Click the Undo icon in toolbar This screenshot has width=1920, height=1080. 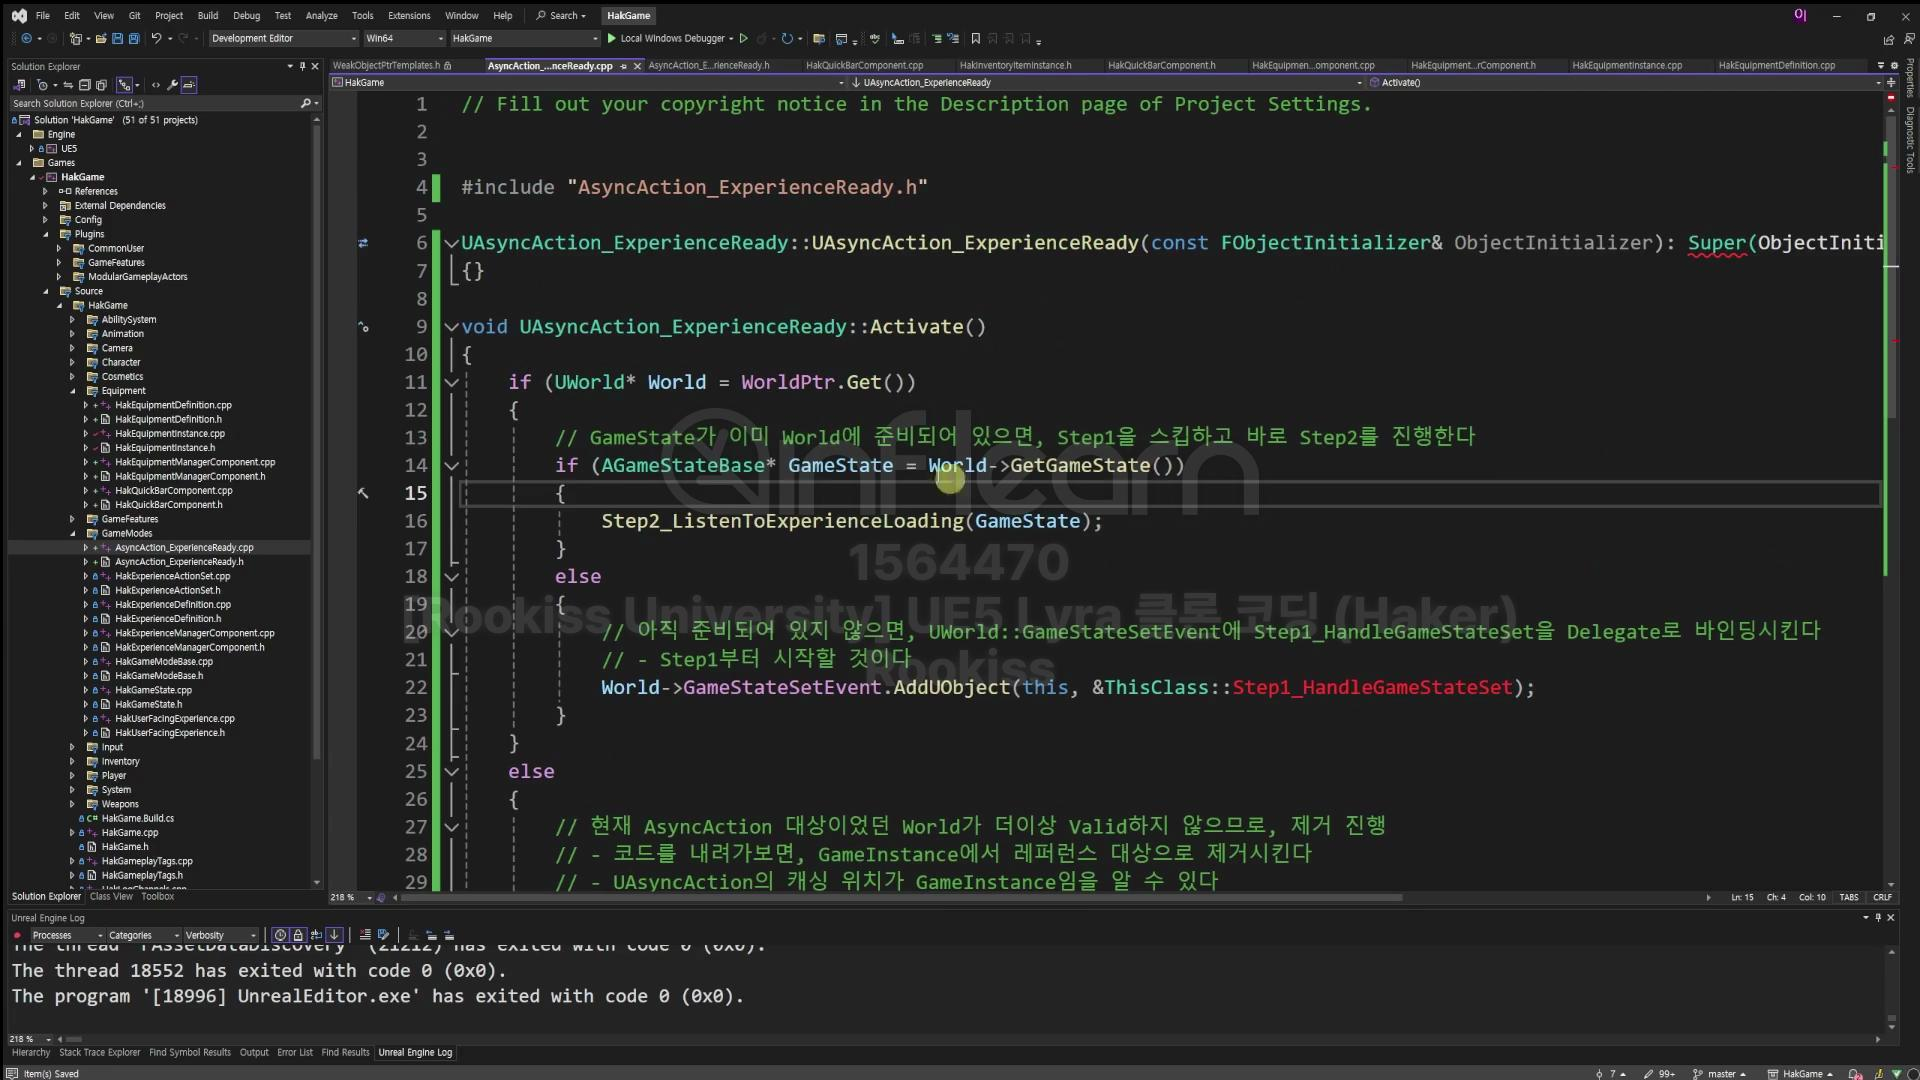[156, 38]
